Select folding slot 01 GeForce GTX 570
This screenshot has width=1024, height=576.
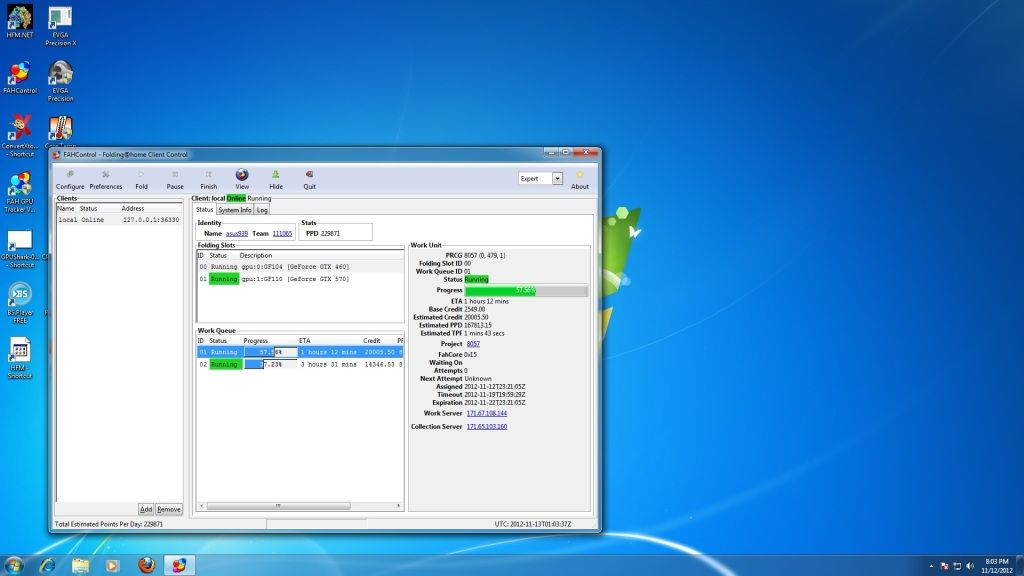coord(300,279)
